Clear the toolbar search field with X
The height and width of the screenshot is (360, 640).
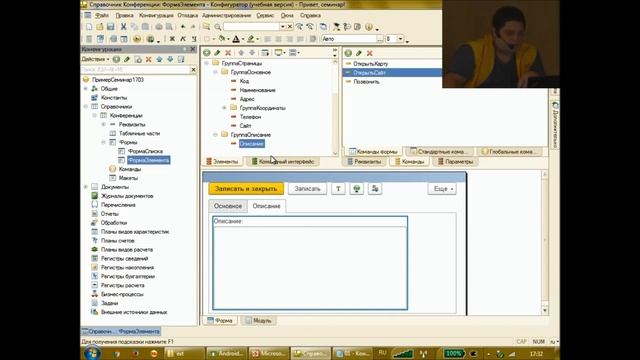click(290, 27)
